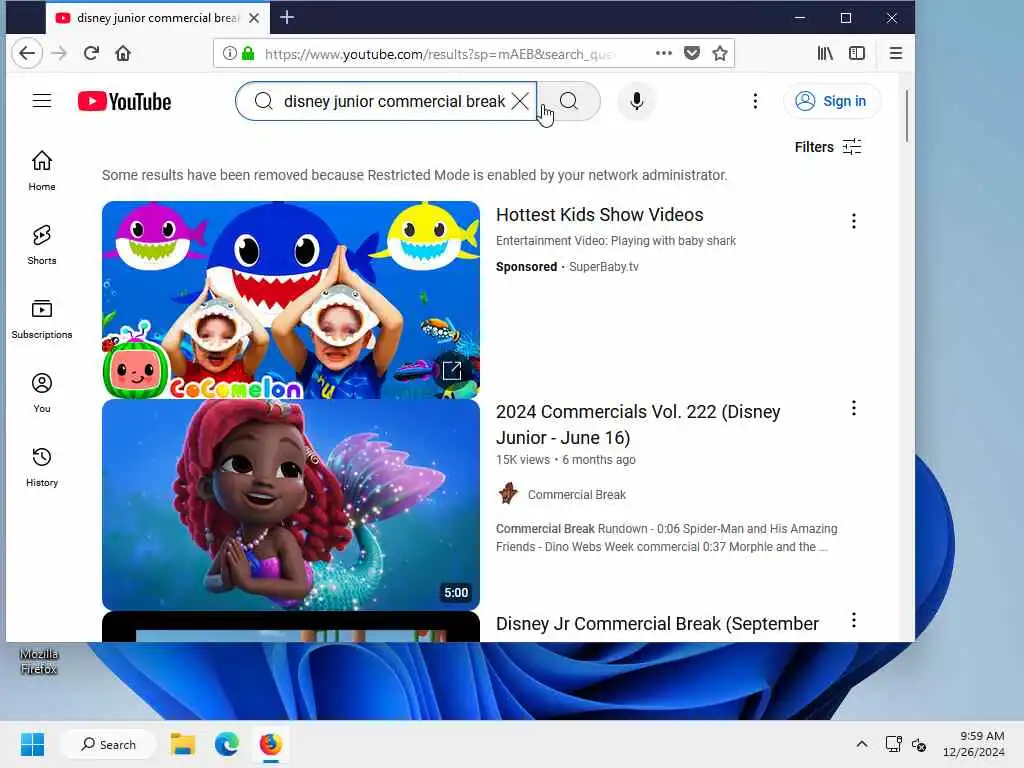Open Hottest Kids Show Videos title
The image size is (1024, 768).
600,215
